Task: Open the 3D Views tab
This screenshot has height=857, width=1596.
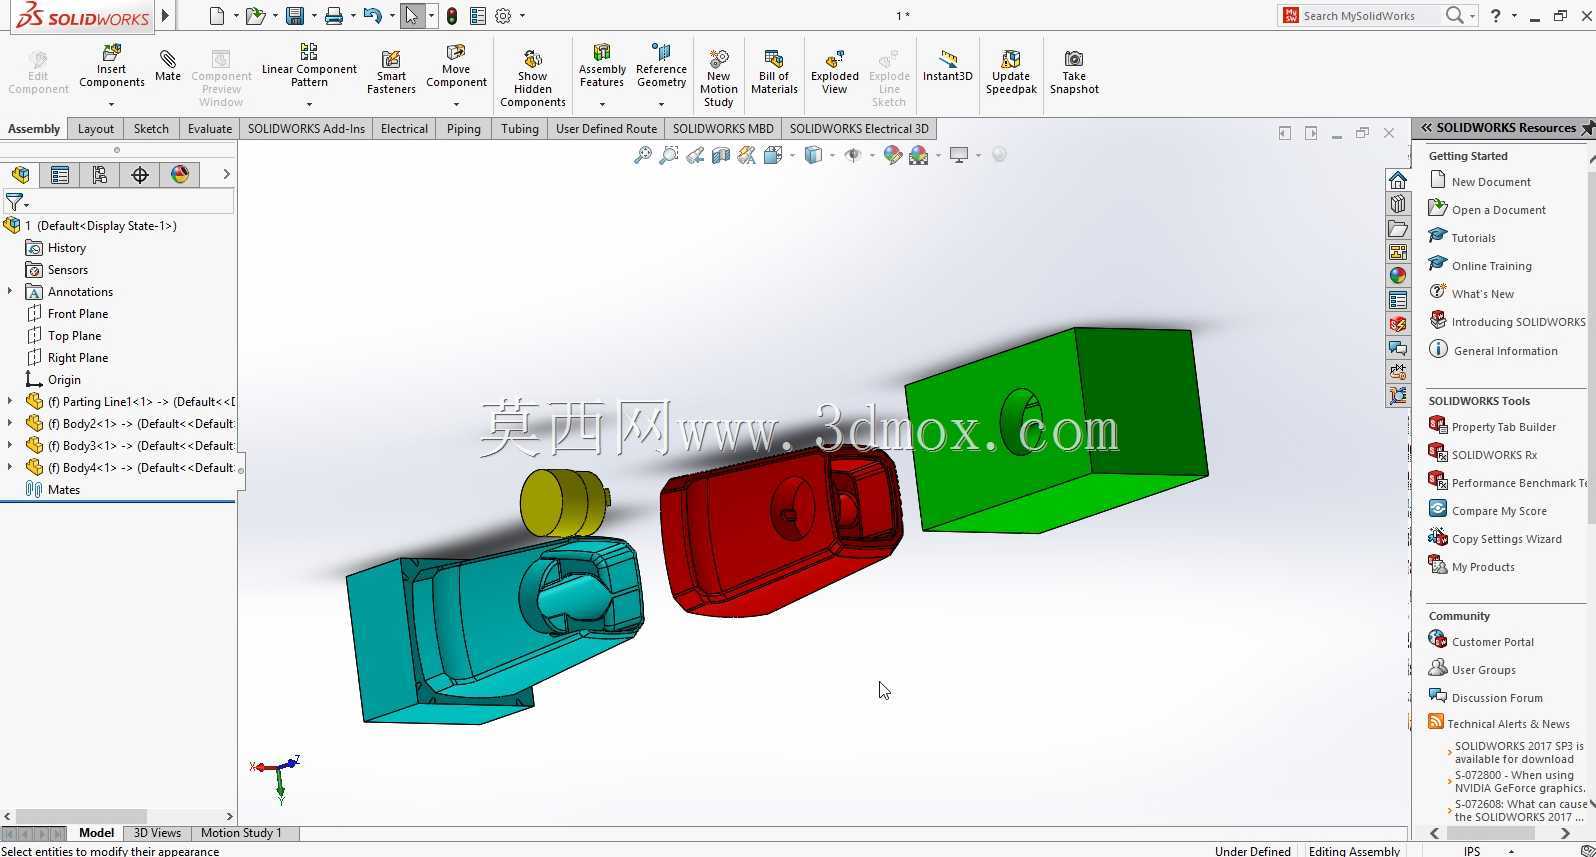Action: (157, 833)
